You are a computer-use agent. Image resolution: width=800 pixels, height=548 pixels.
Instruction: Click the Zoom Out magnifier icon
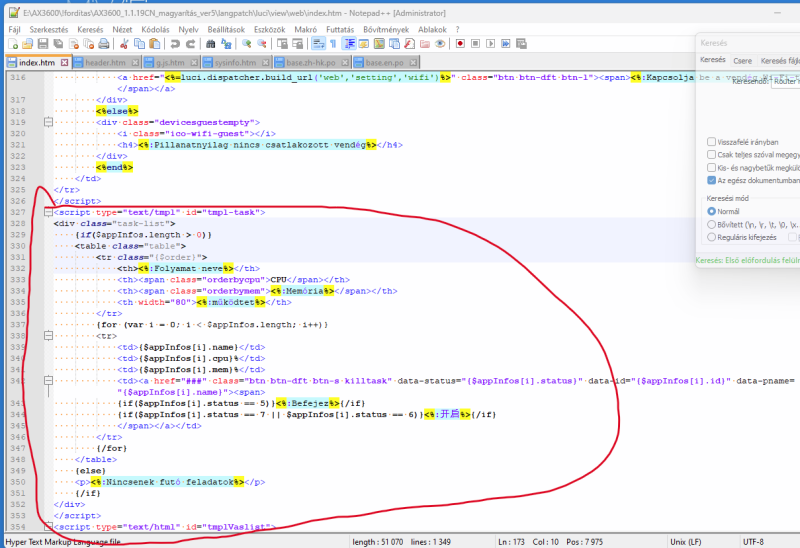pyautogui.click(x=262, y=44)
